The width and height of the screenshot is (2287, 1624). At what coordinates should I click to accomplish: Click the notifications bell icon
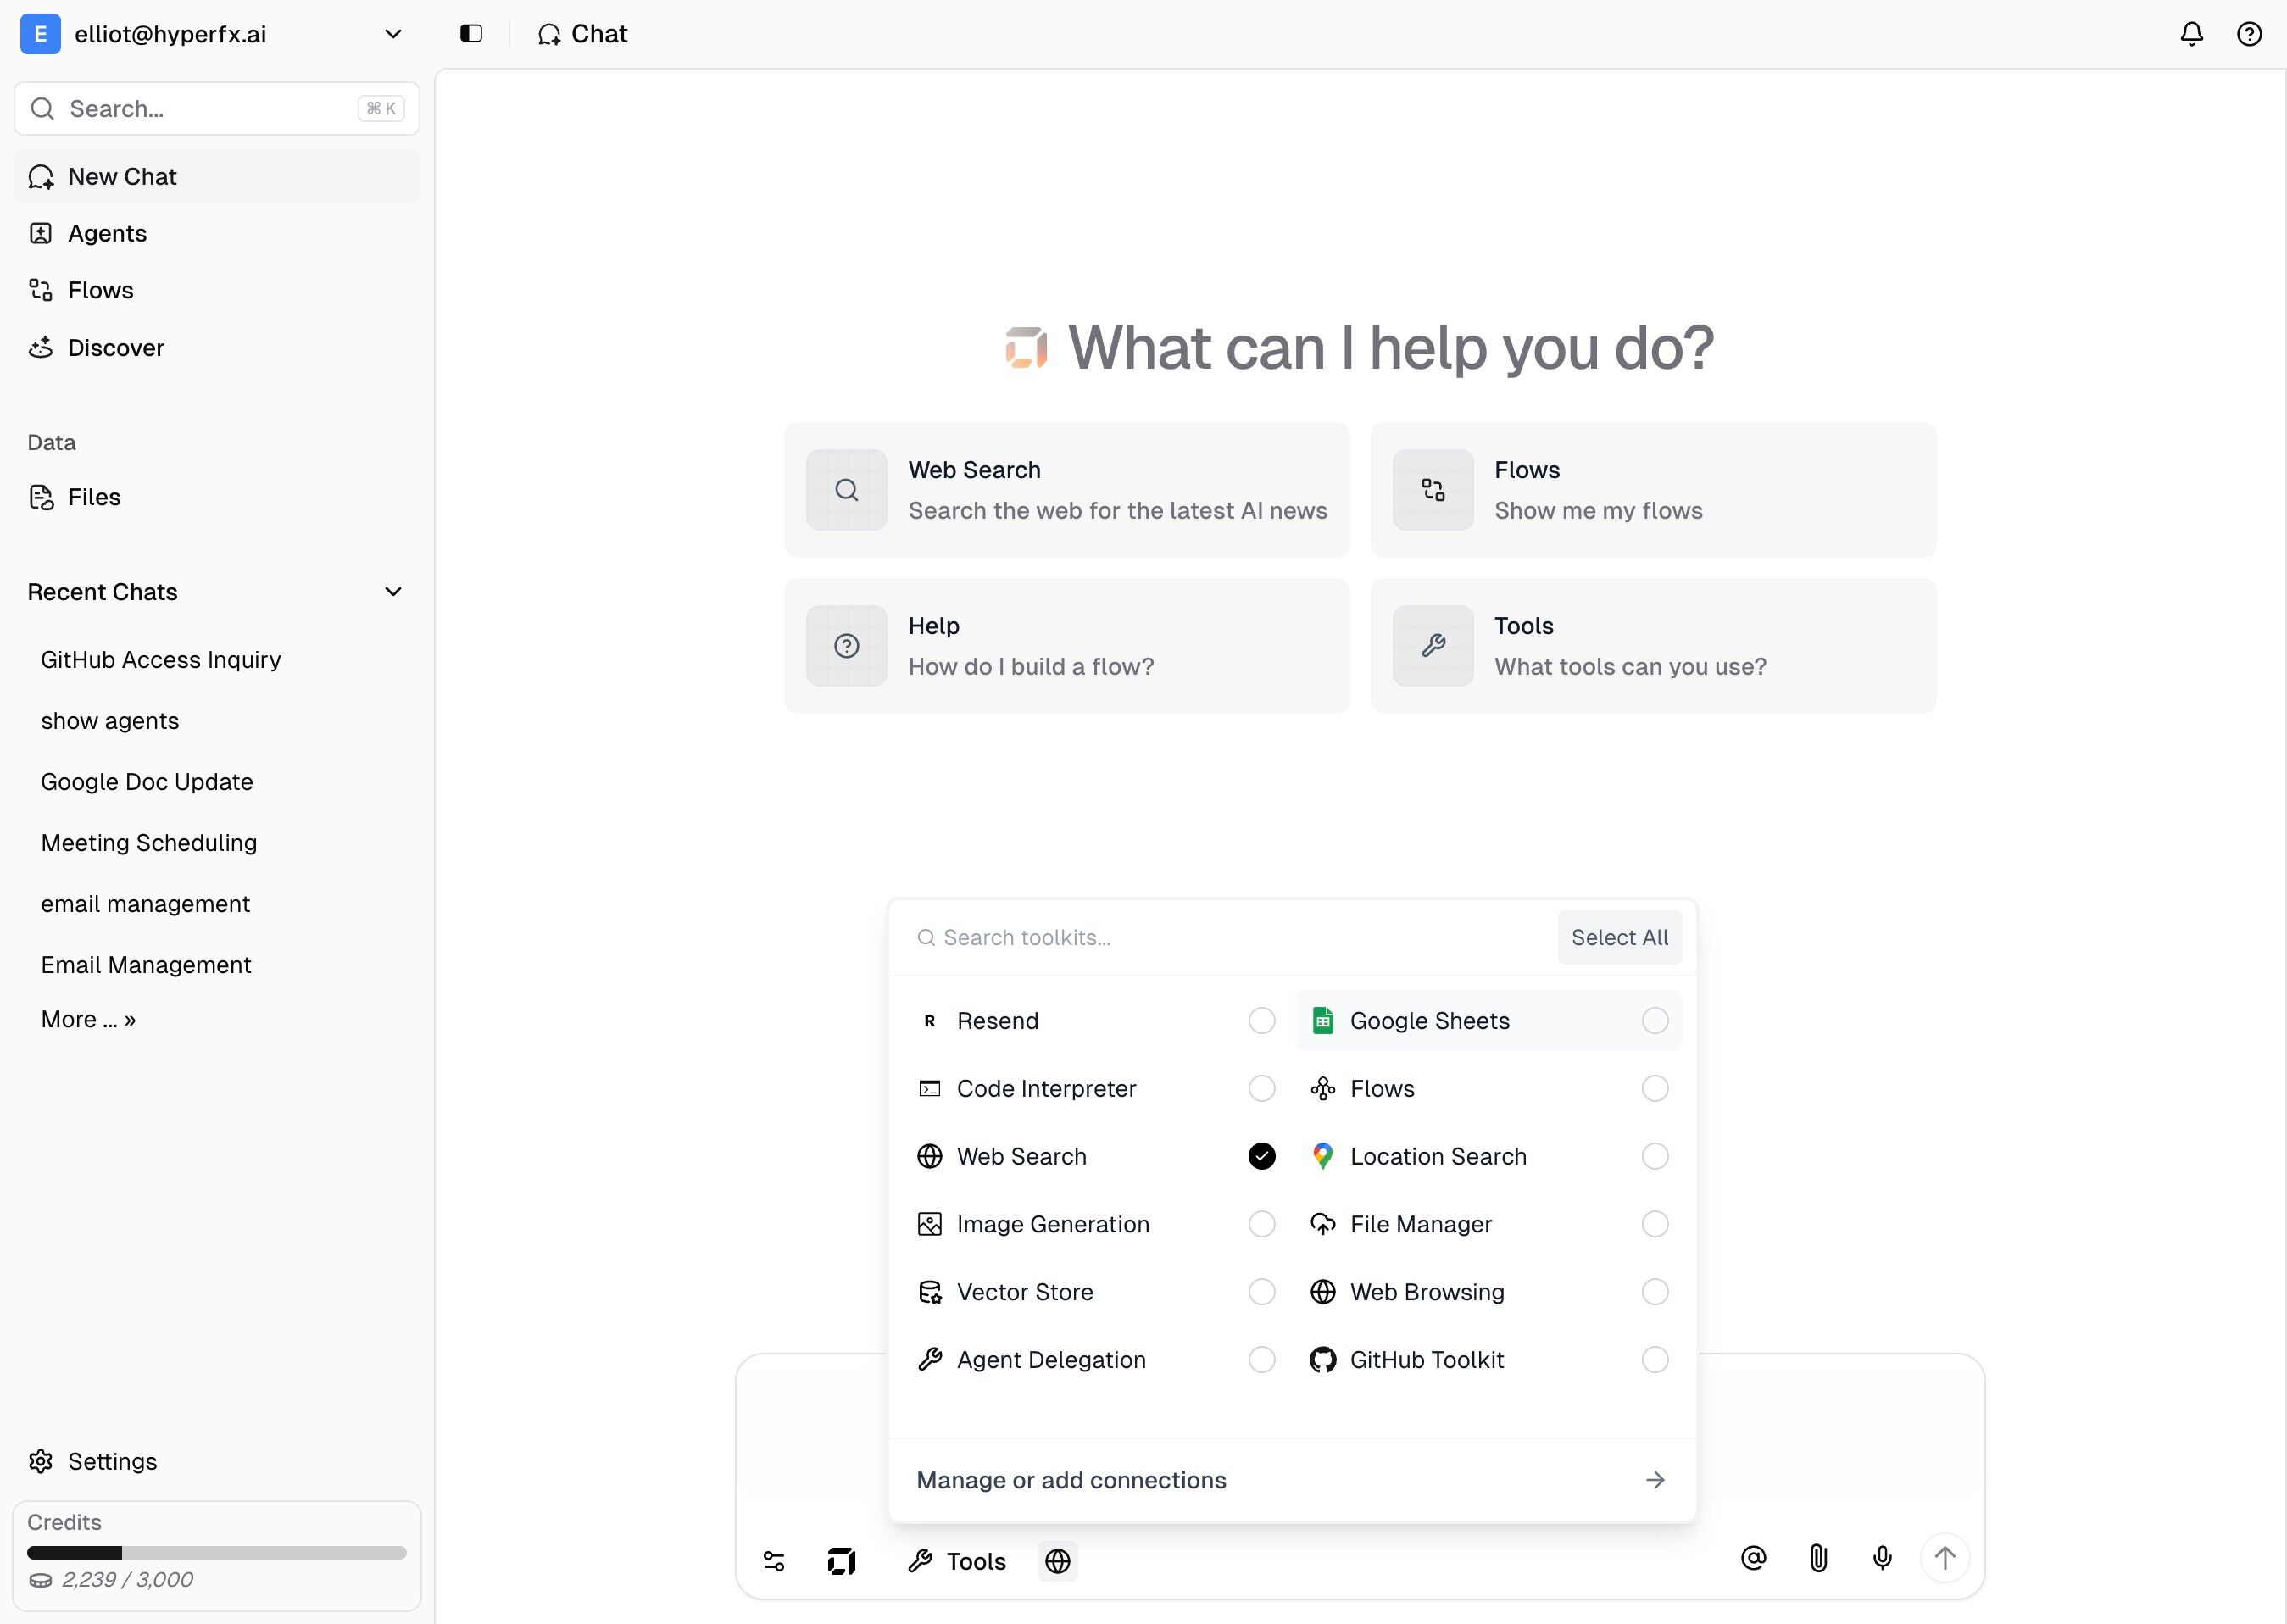pos(2191,34)
